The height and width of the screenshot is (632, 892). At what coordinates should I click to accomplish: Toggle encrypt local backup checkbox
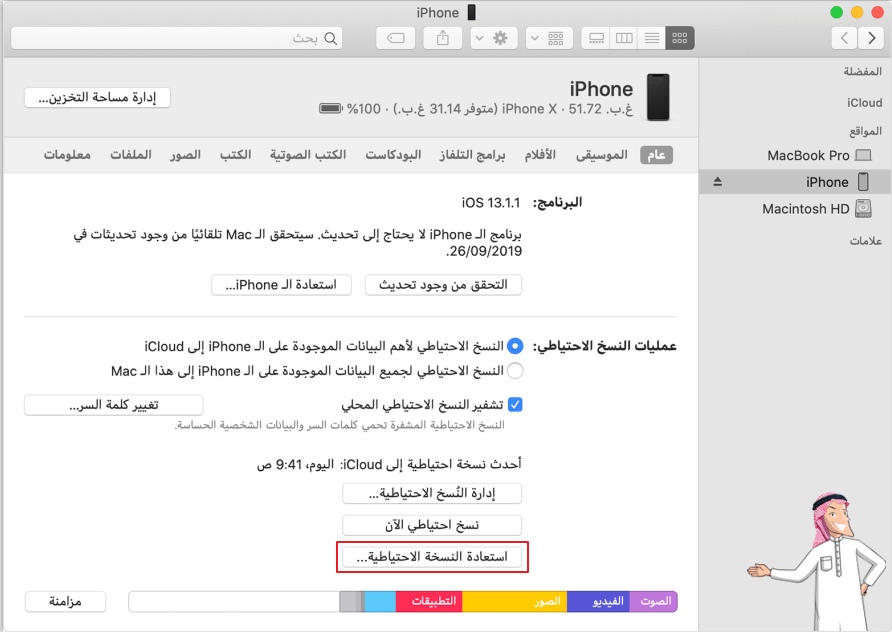pos(515,404)
